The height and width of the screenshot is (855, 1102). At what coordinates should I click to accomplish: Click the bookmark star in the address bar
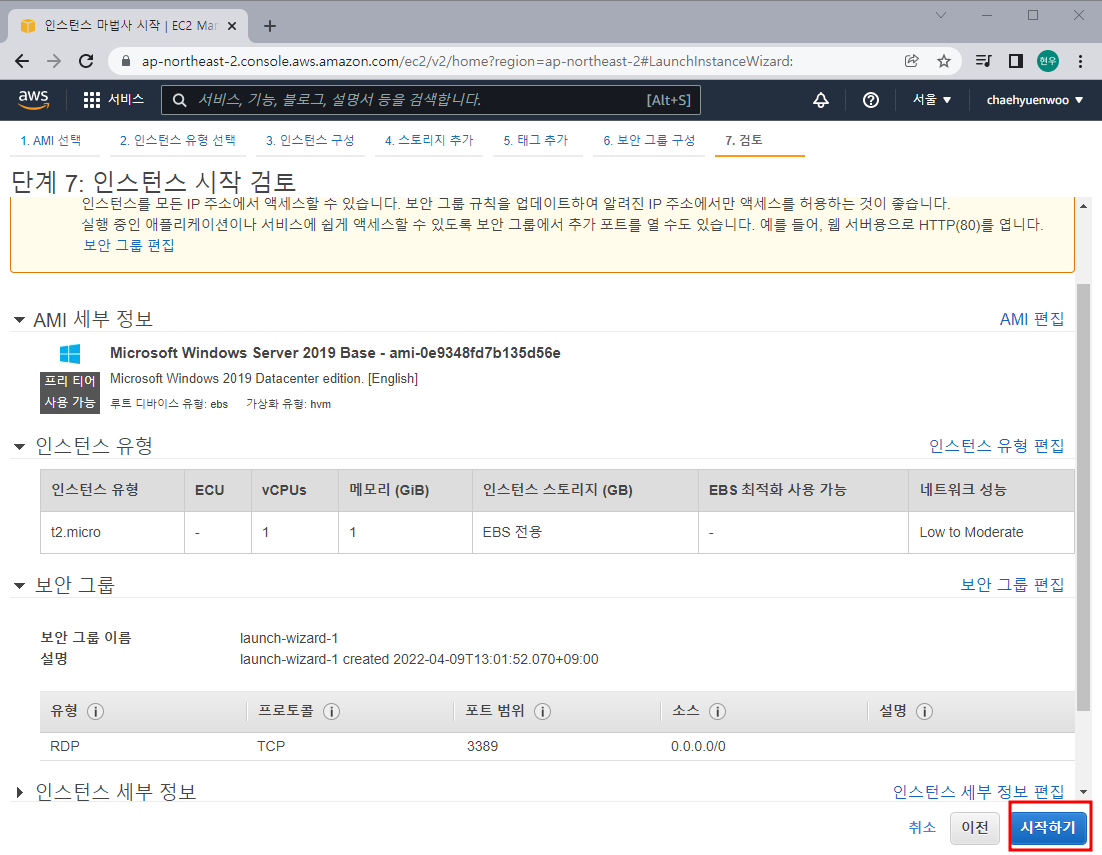click(x=943, y=61)
